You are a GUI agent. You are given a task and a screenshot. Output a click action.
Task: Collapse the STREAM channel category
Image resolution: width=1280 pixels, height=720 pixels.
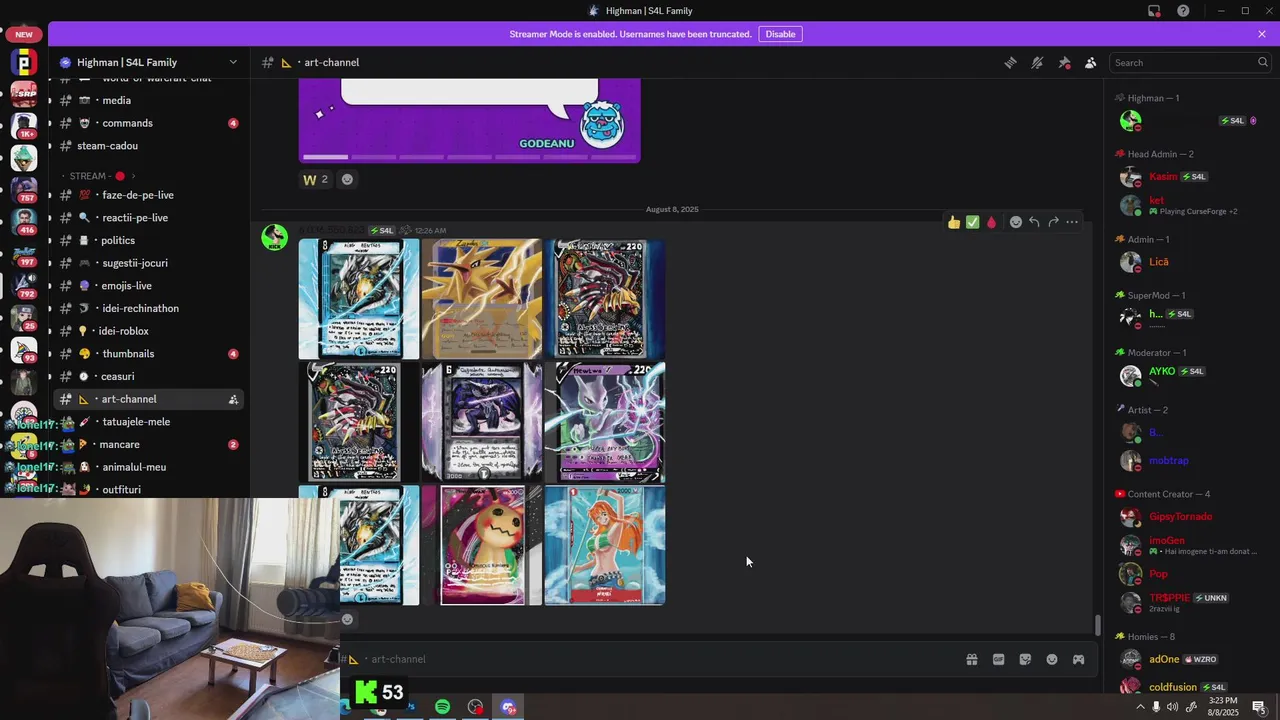click(x=98, y=176)
